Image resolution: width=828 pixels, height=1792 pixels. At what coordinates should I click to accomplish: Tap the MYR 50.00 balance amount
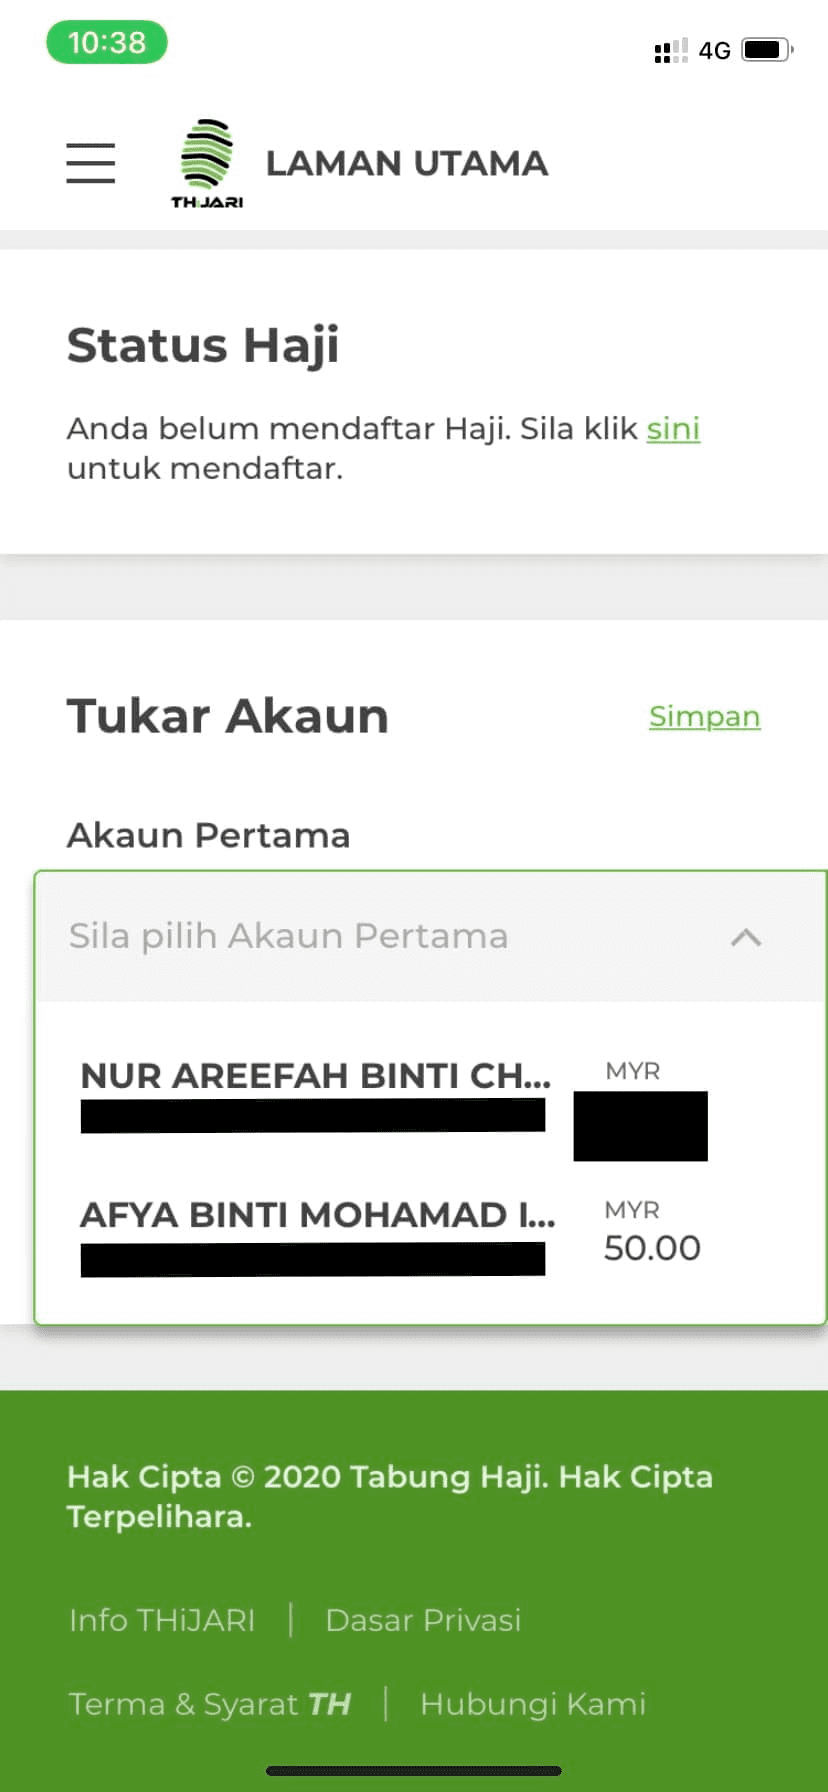click(x=652, y=1248)
